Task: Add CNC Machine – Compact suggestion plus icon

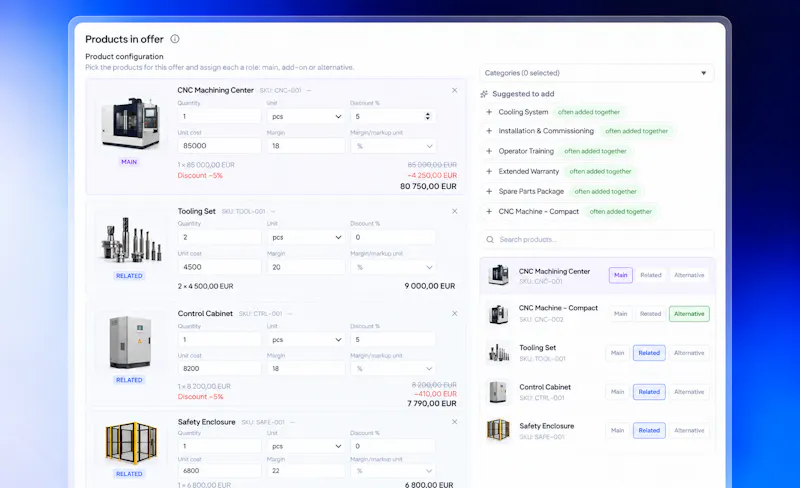Action: click(x=489, y=211)
